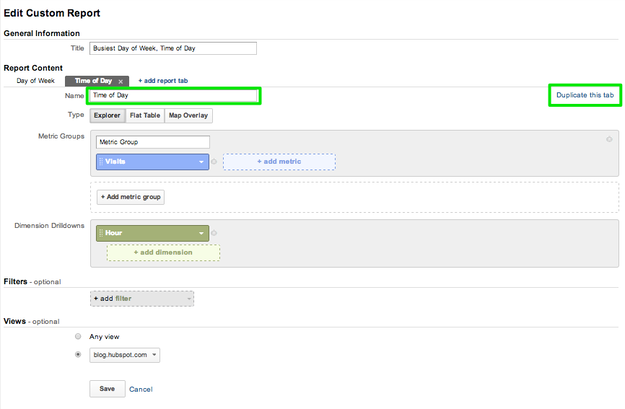Open the Visits metric dropdown
Viewport: 625px width, 409px height.
[x=202, y=160]
